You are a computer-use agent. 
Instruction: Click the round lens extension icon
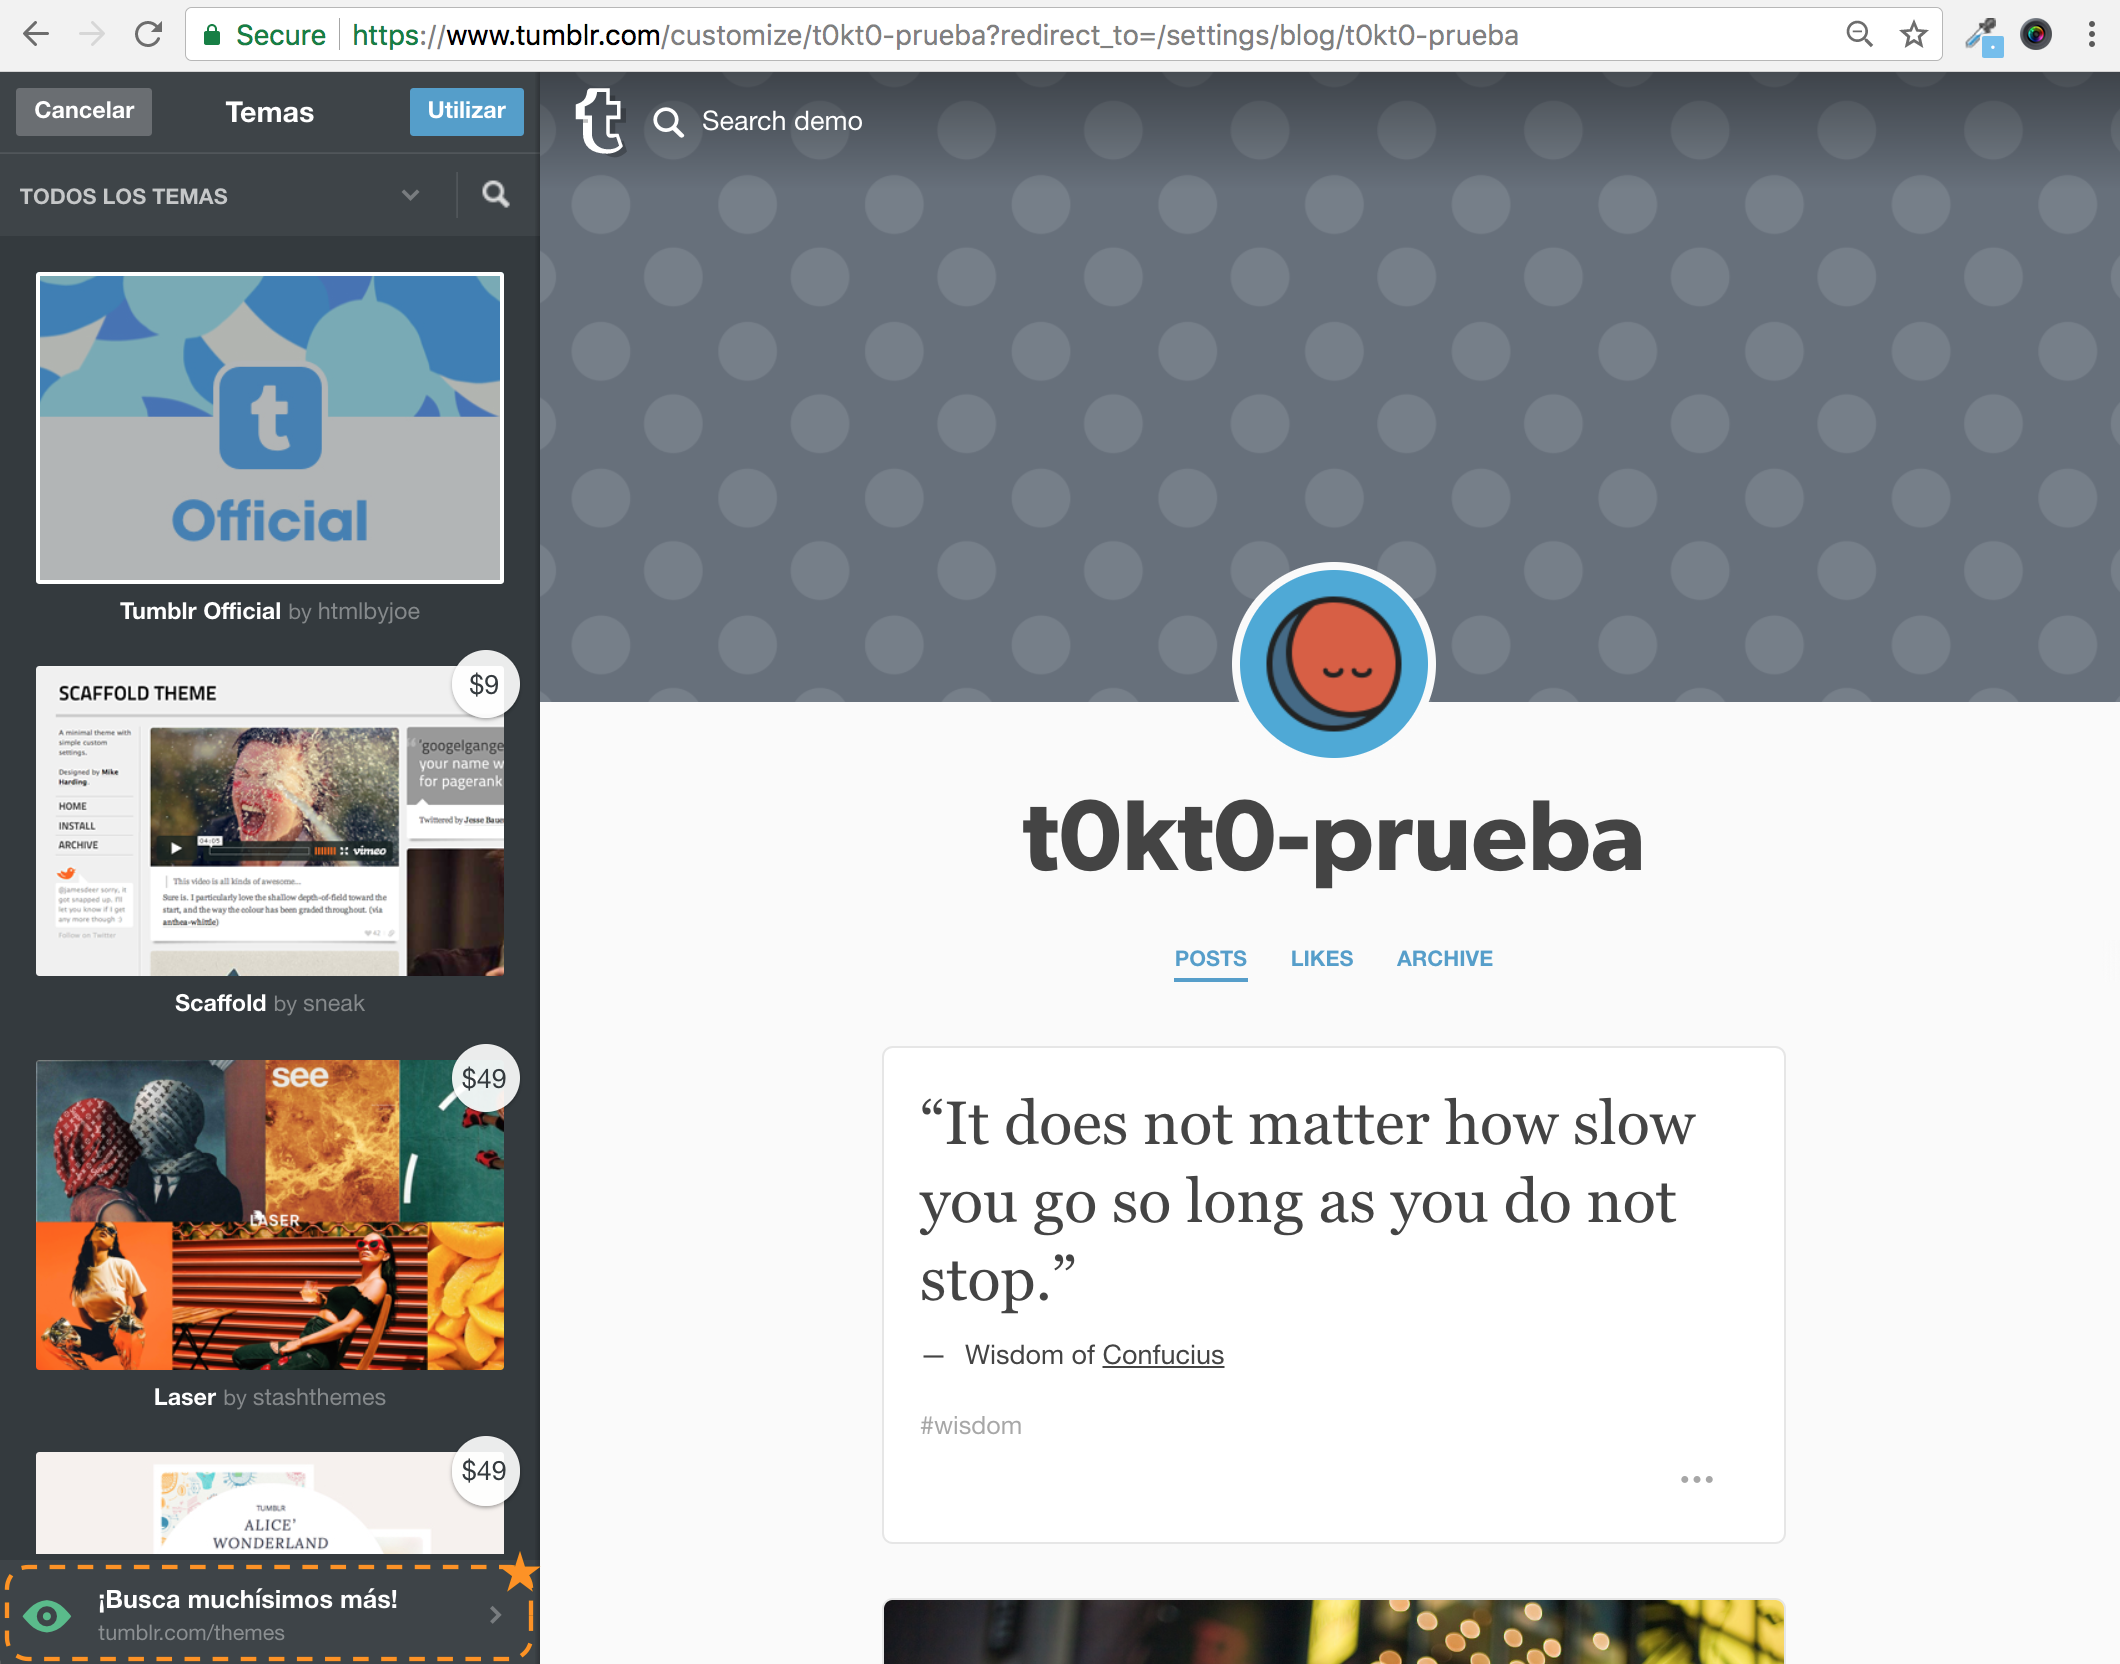click(x=2036, y=35)
